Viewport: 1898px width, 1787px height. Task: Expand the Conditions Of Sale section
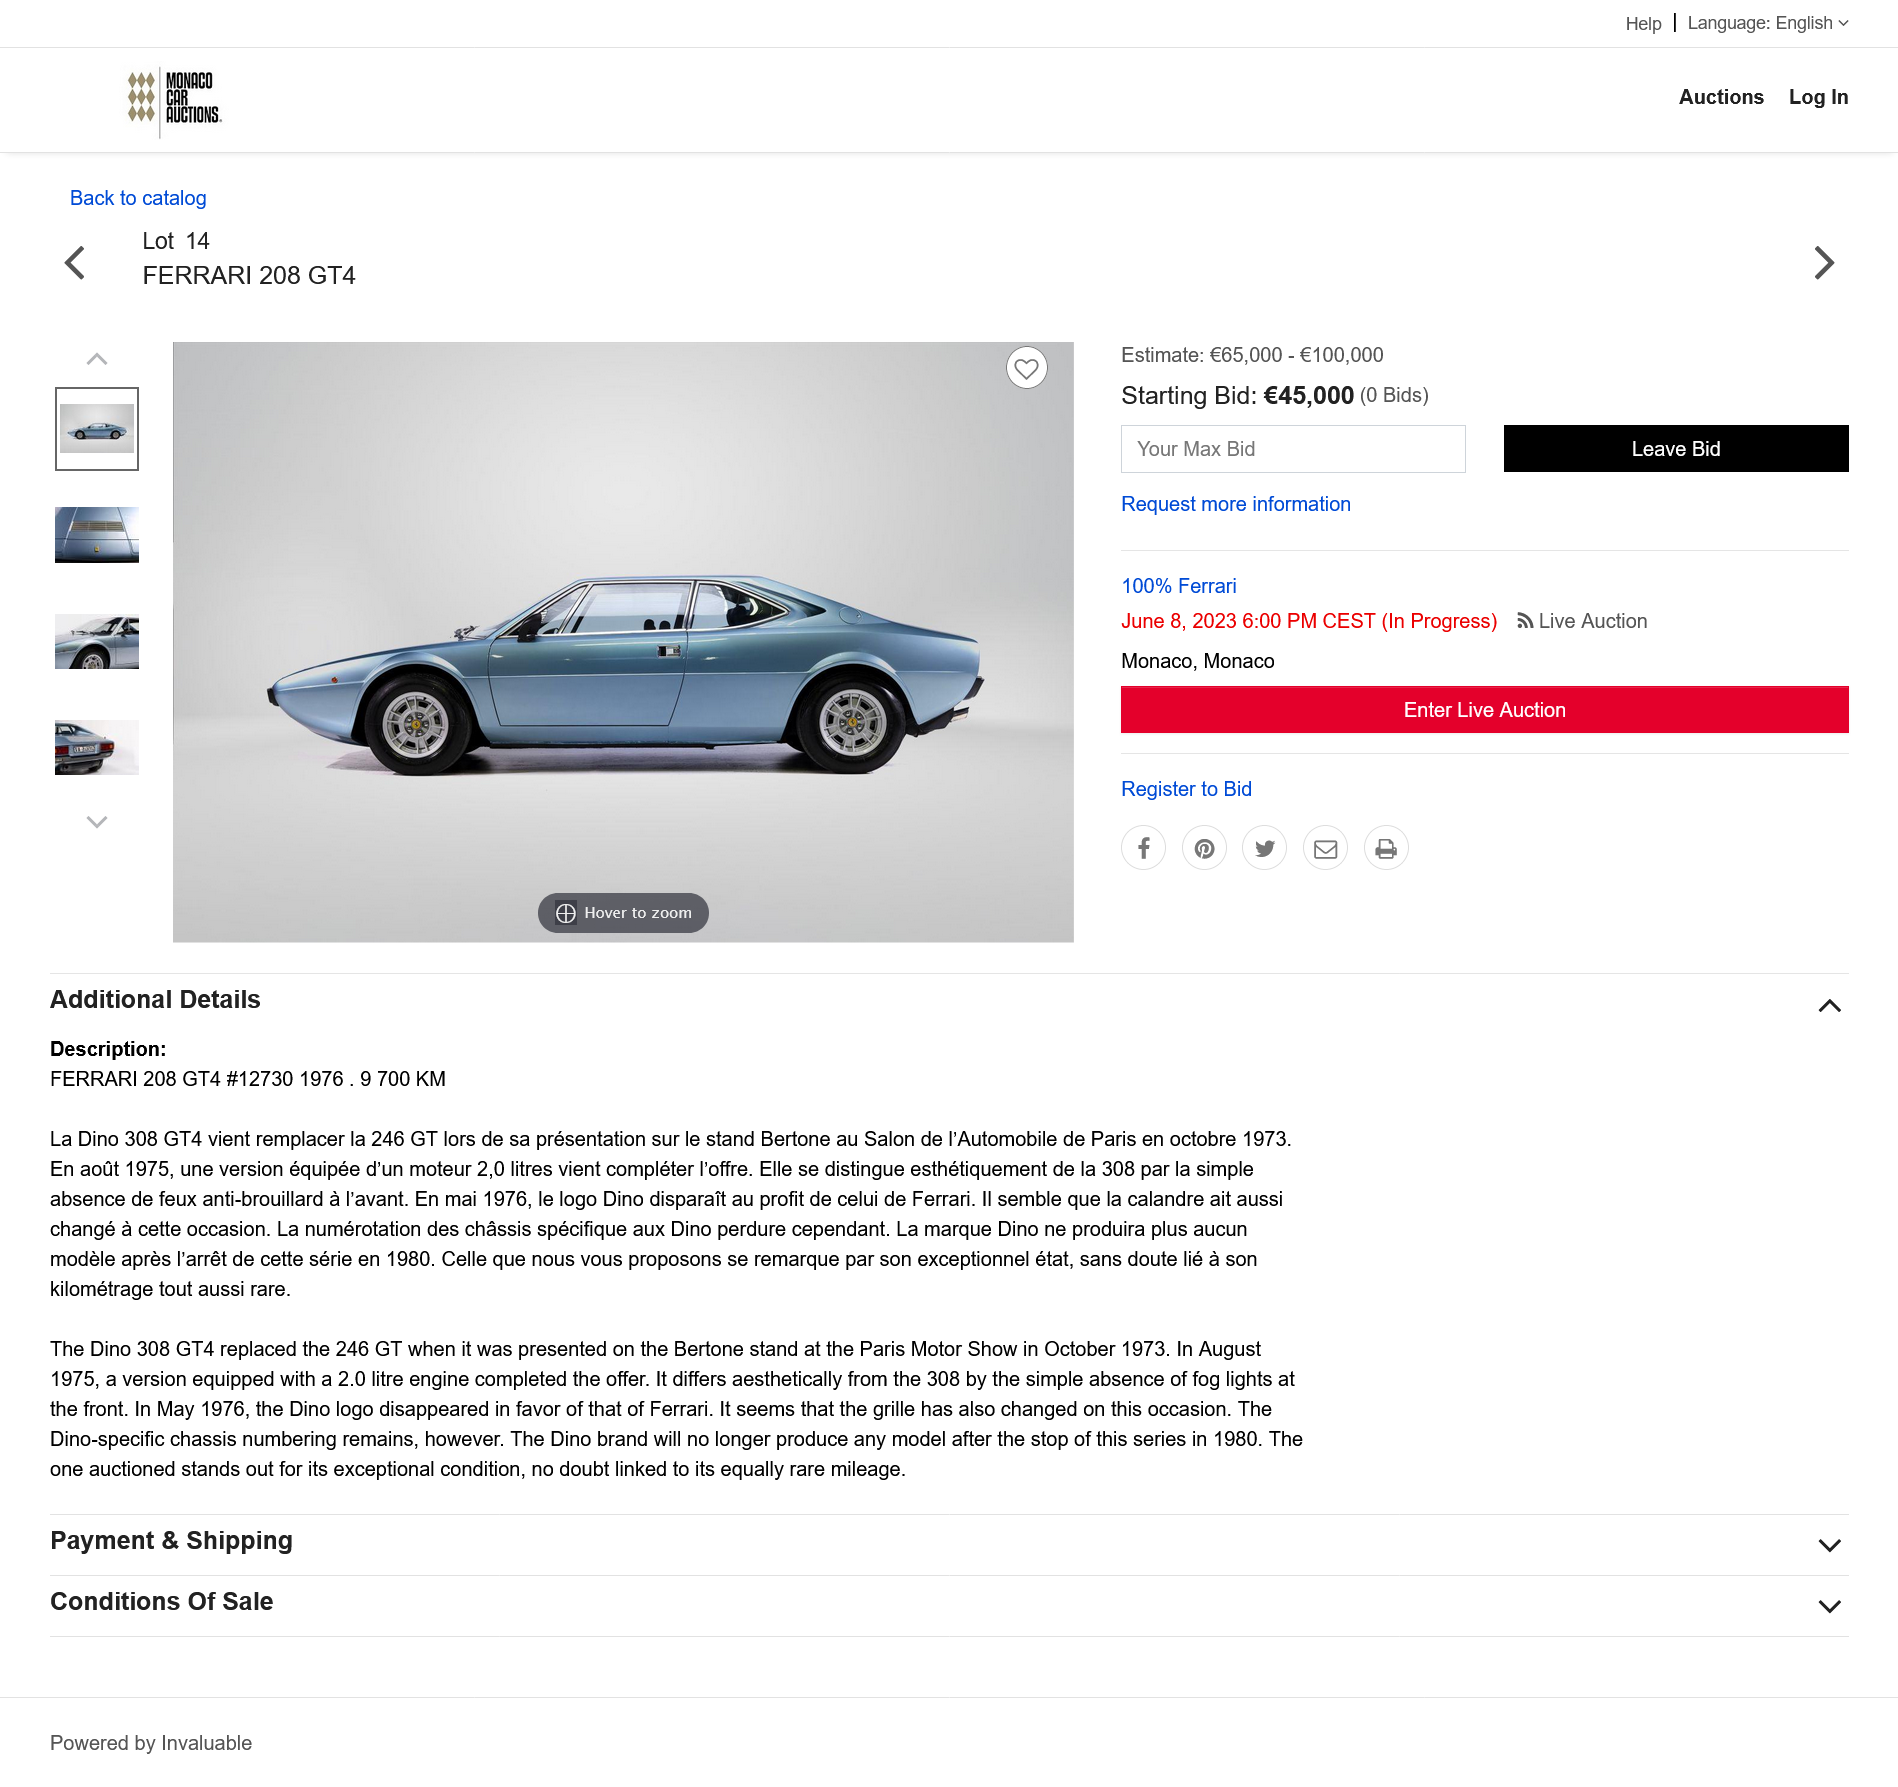[x=1829, y=1606]
